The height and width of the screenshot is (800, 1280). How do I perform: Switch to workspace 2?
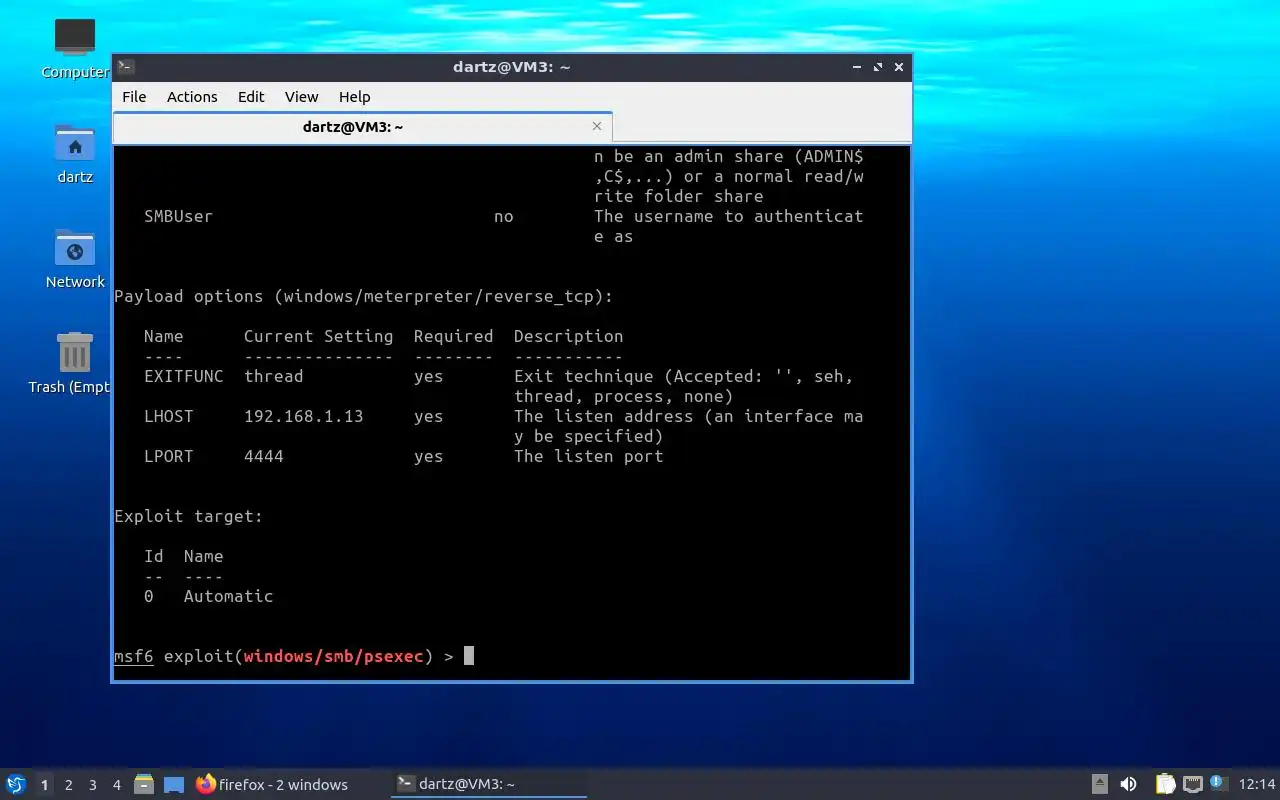click(x=68, y=785)
